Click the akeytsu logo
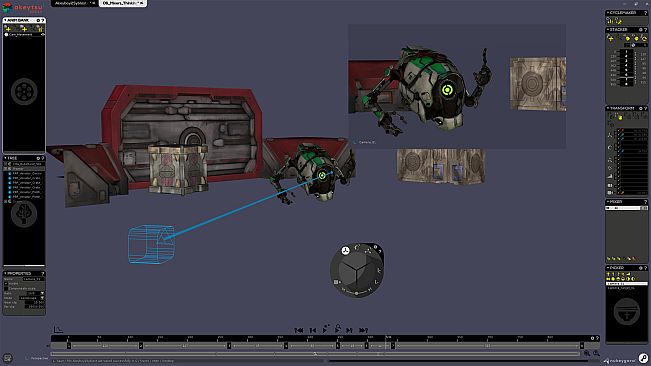 (22, 8)
